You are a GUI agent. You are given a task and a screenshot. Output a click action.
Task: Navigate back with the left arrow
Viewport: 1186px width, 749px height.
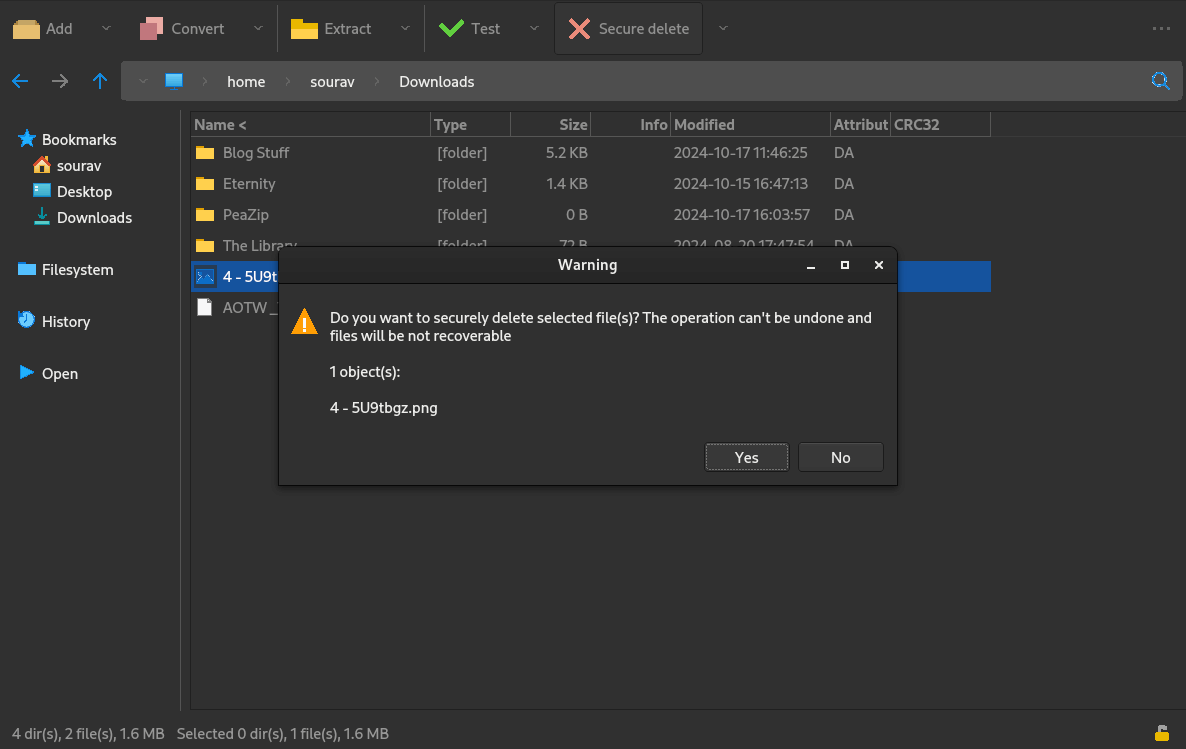tap(20, 82)
